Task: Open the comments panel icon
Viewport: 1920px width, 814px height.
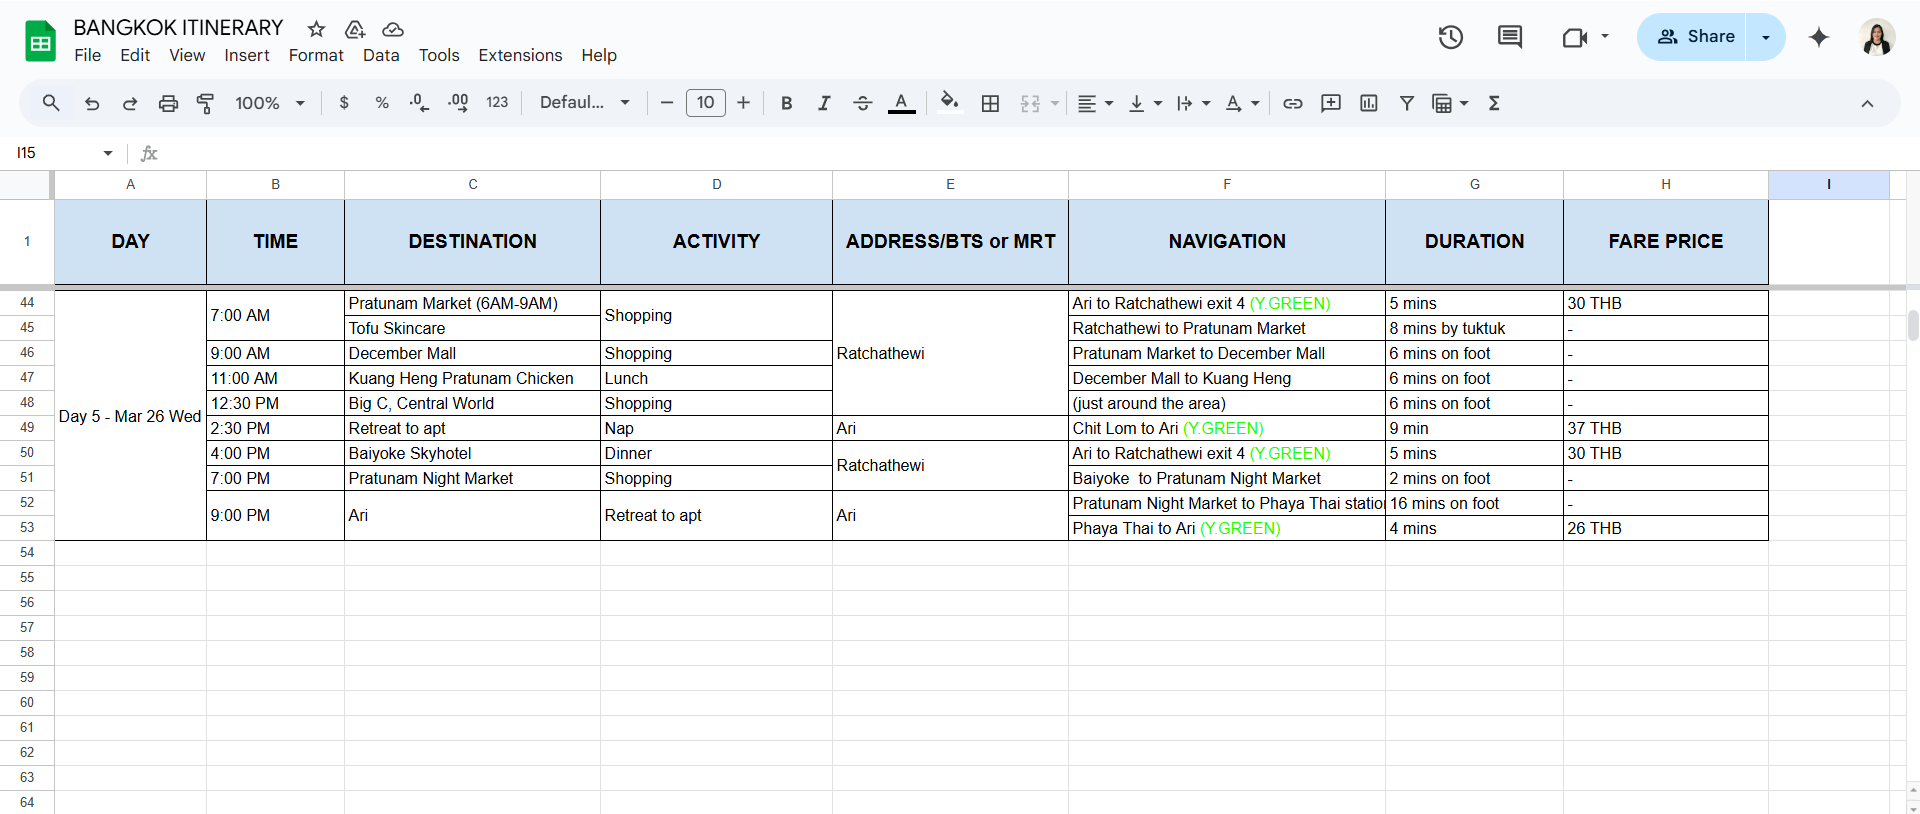Action: pyautogui.click(x=1510, y=37)
